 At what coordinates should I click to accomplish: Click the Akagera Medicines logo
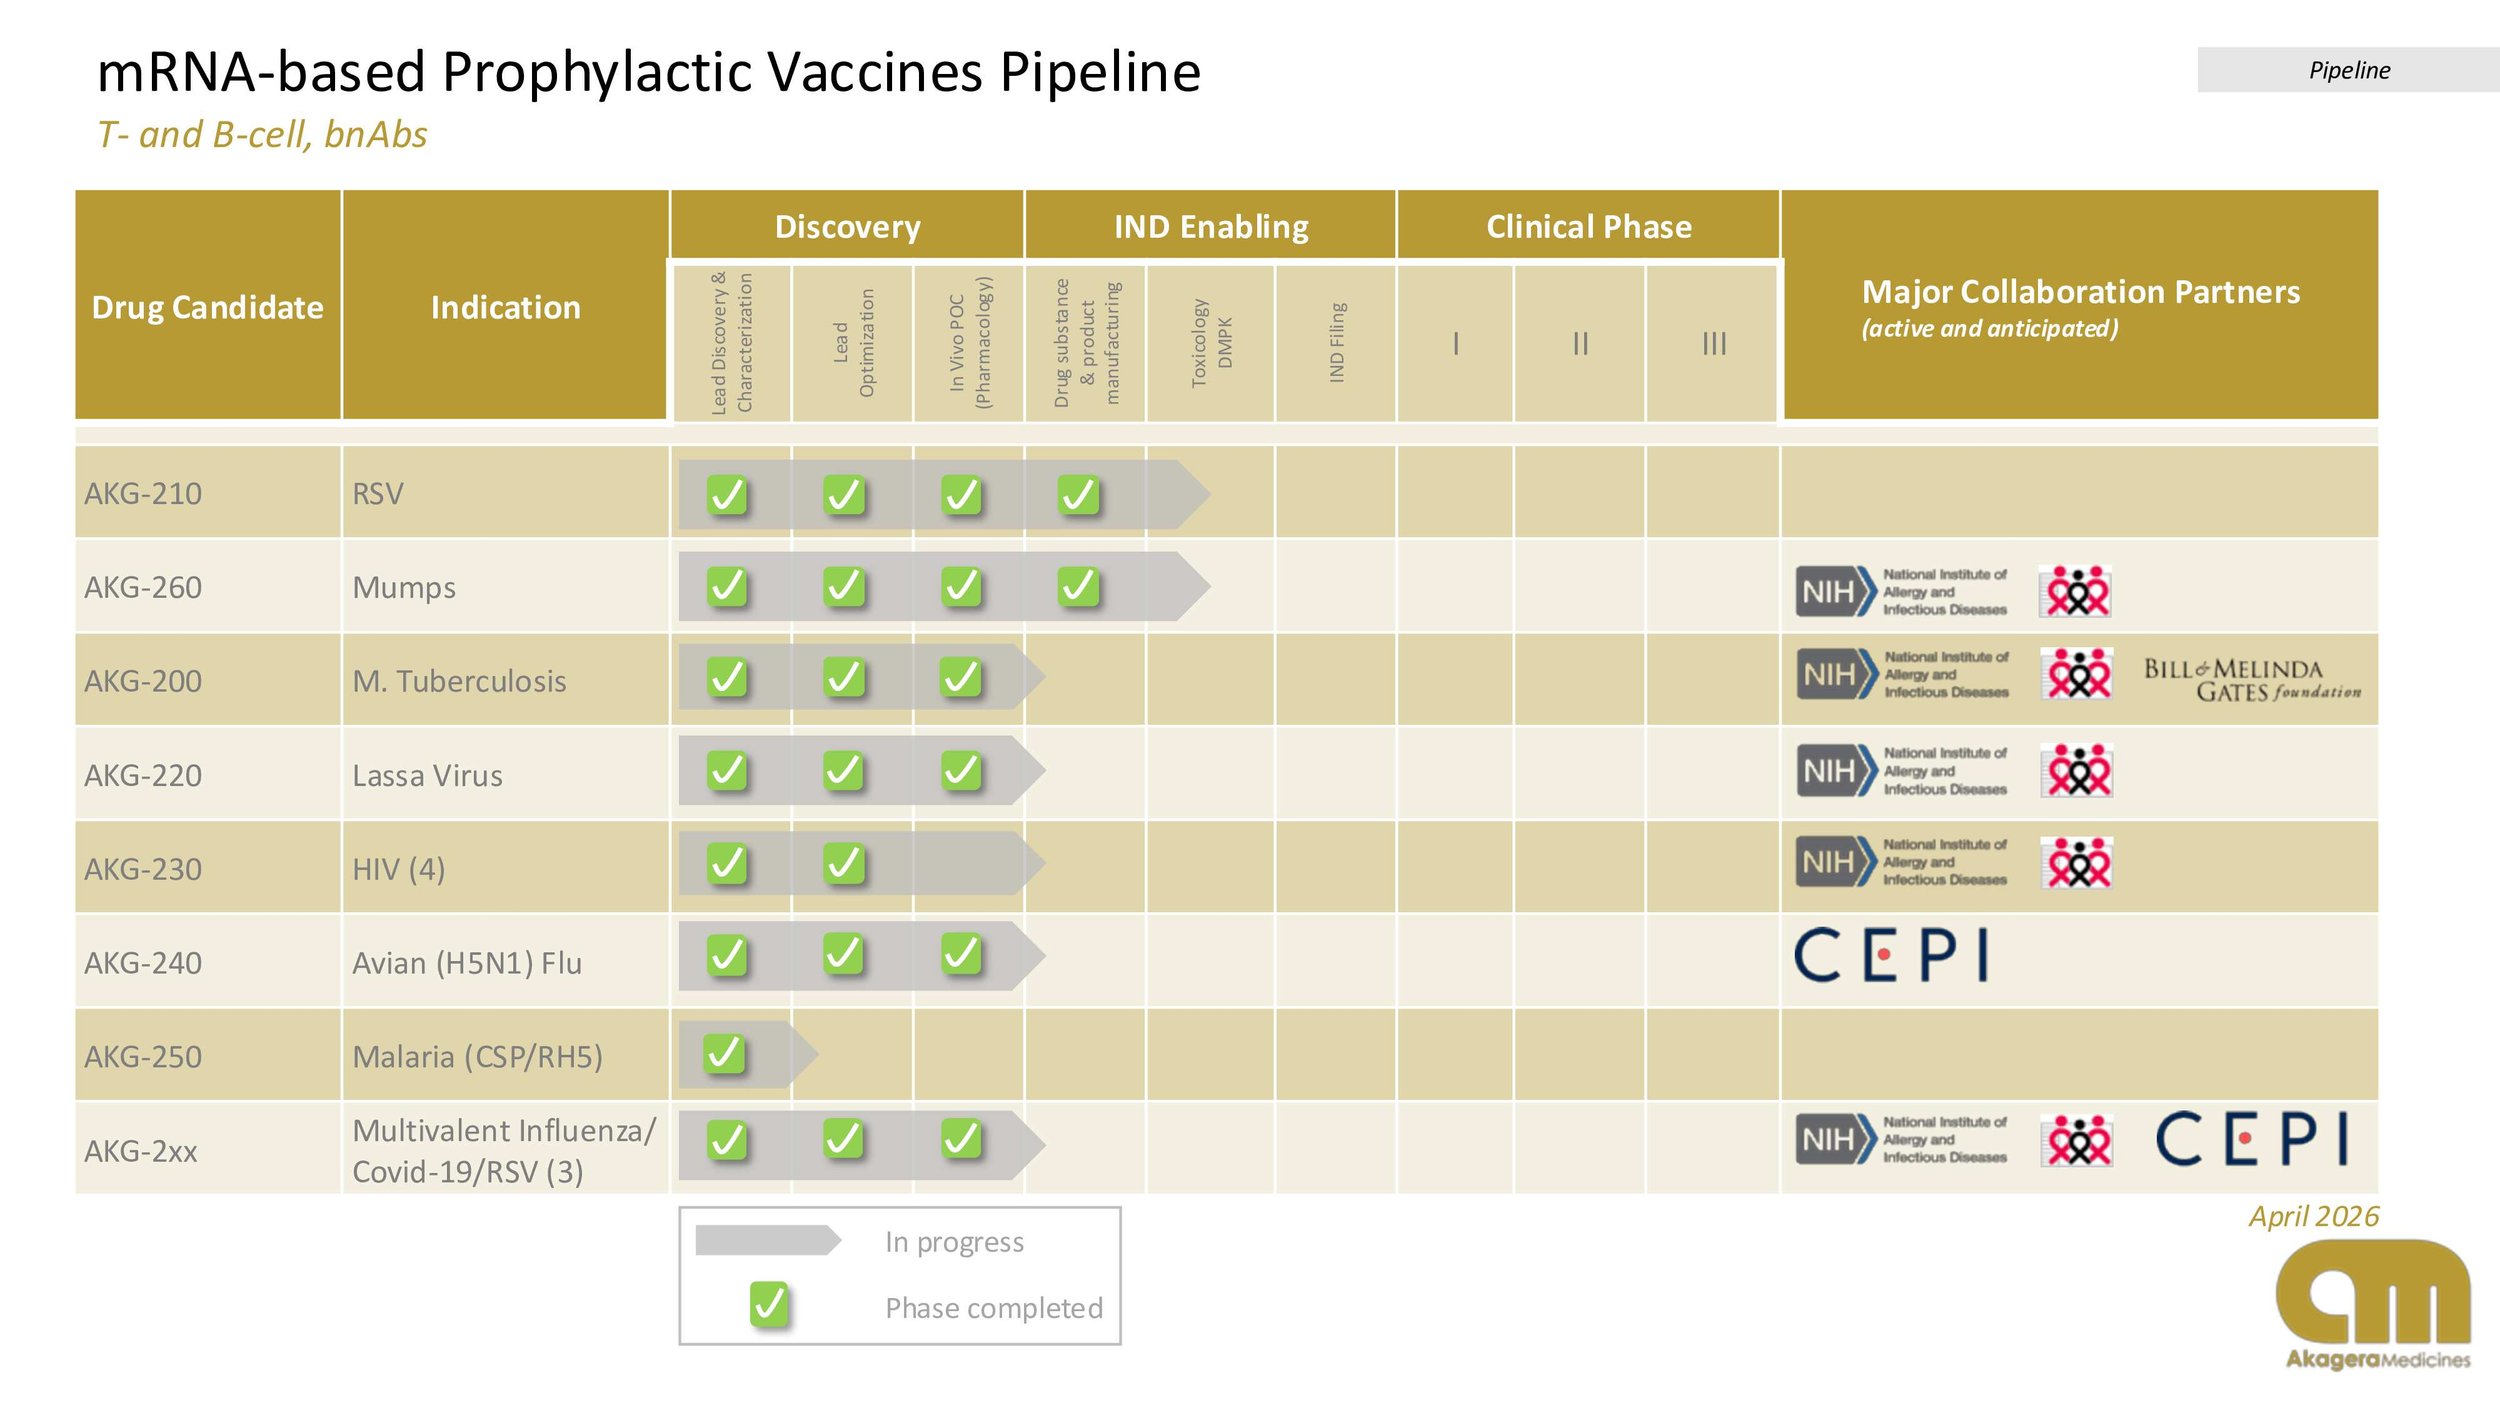click(x=2373, y=1304)
